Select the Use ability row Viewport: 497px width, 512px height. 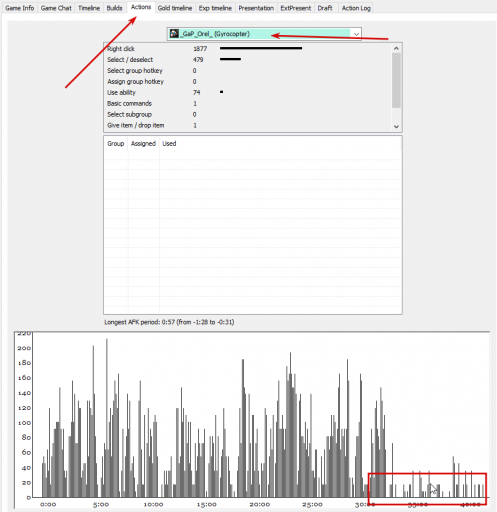point(248,93)
